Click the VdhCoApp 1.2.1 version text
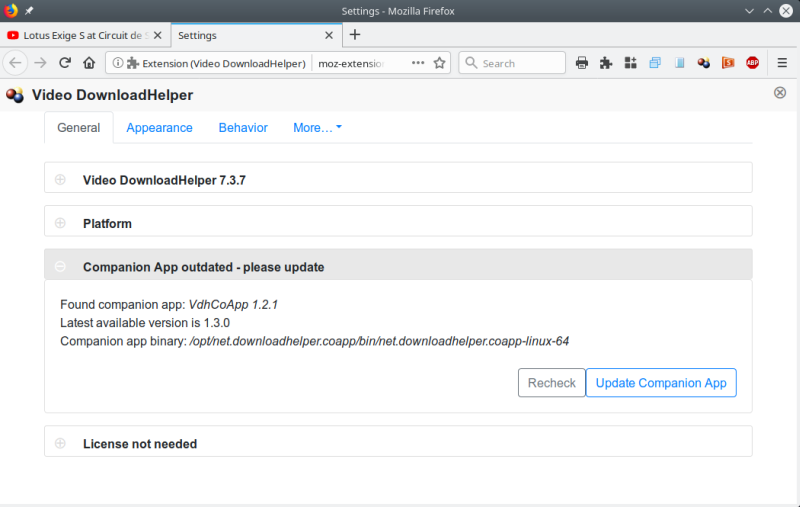Image resolution: width=800 pixels, height=507 pixels. click(233, 305)
